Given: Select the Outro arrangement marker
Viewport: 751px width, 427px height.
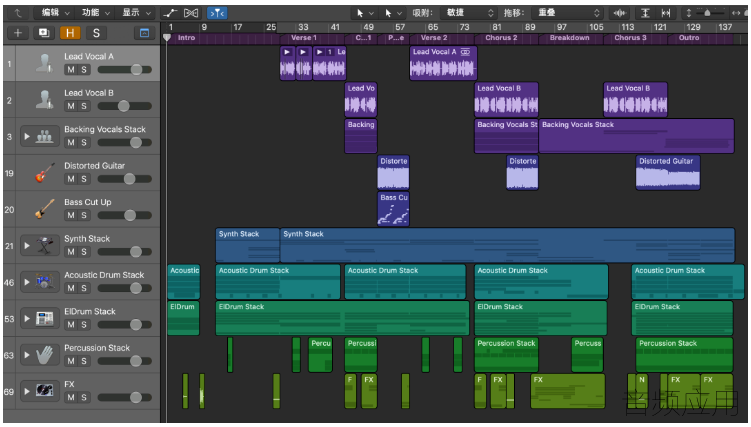Looking at the screenshot, I should click(700, 38).
